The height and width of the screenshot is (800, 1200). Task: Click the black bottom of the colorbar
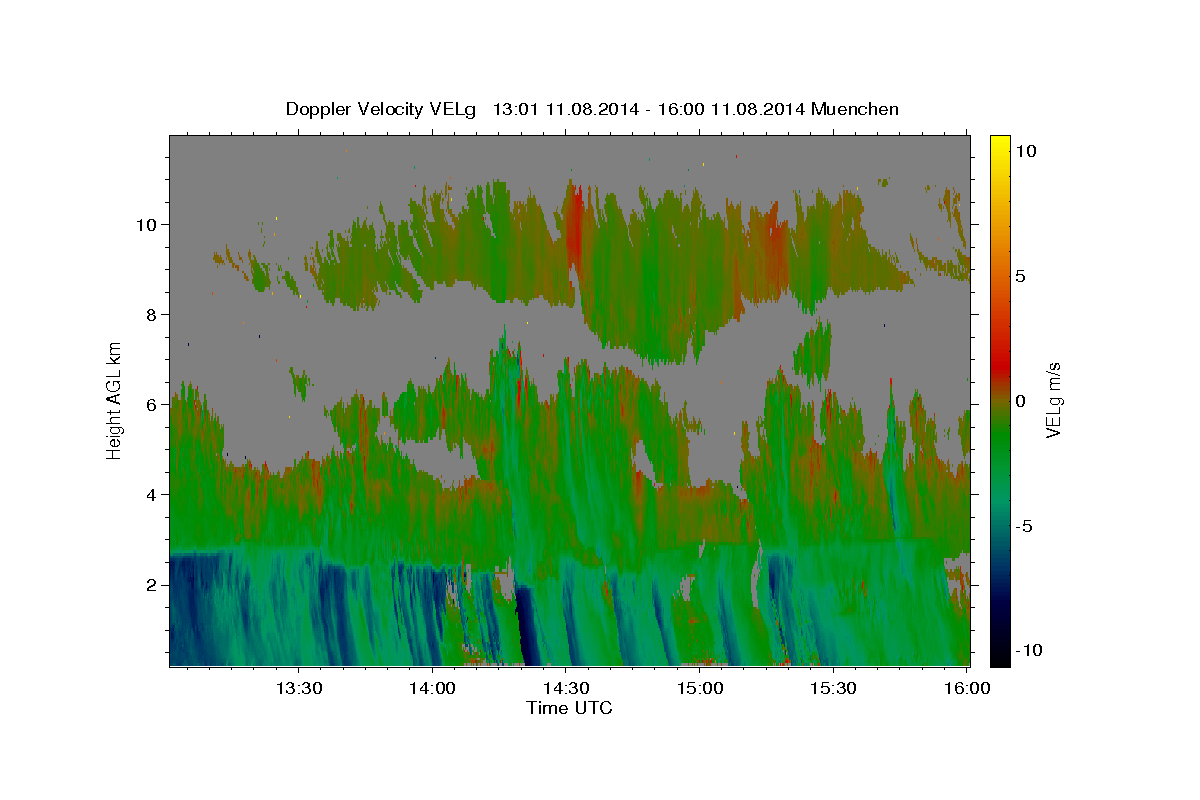click(999, 655)
